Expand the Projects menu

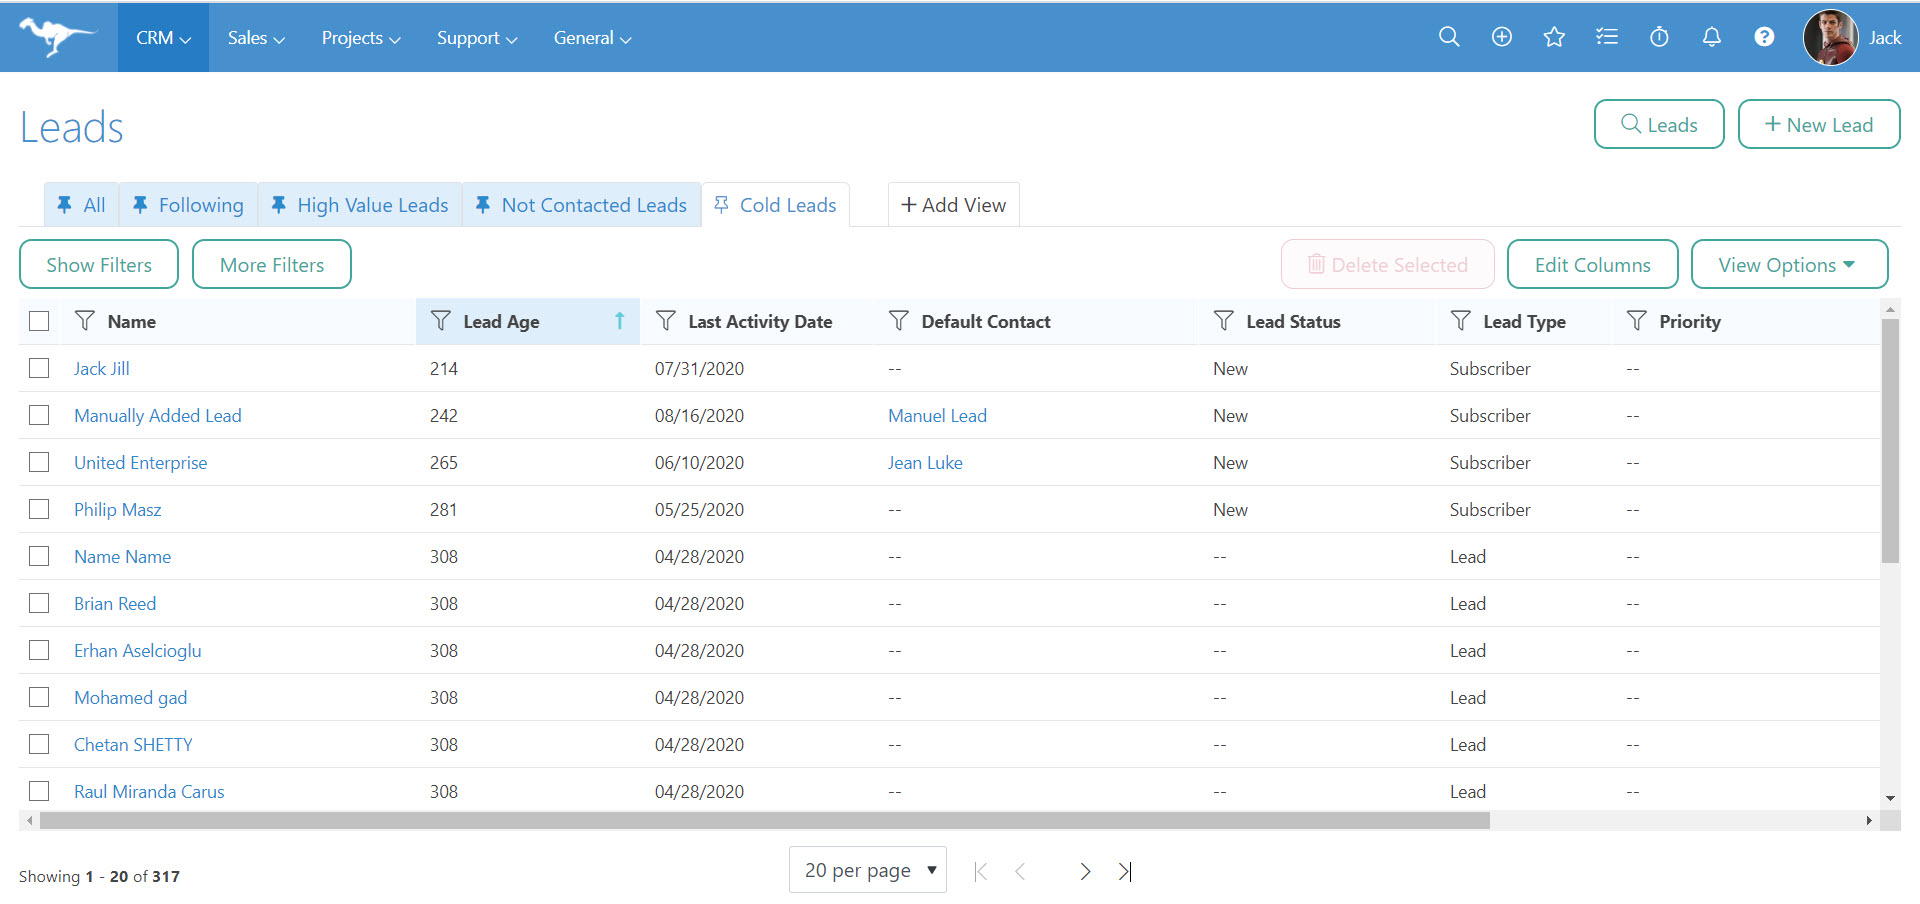pos(361,37)
